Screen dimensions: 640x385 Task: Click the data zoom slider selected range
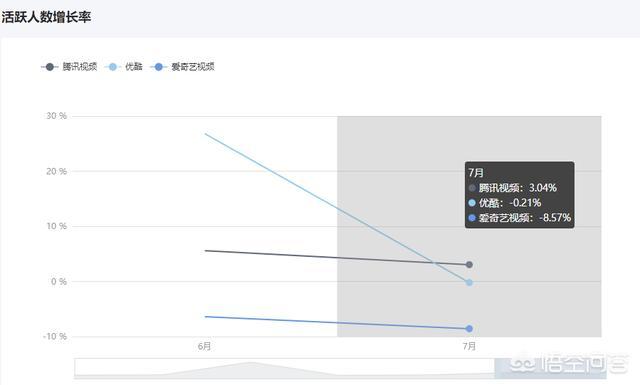click(x=550, y=368)
